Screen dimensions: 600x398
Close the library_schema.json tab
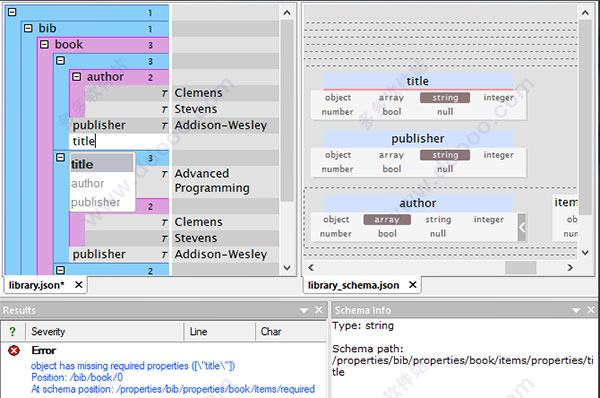[412, 285]
